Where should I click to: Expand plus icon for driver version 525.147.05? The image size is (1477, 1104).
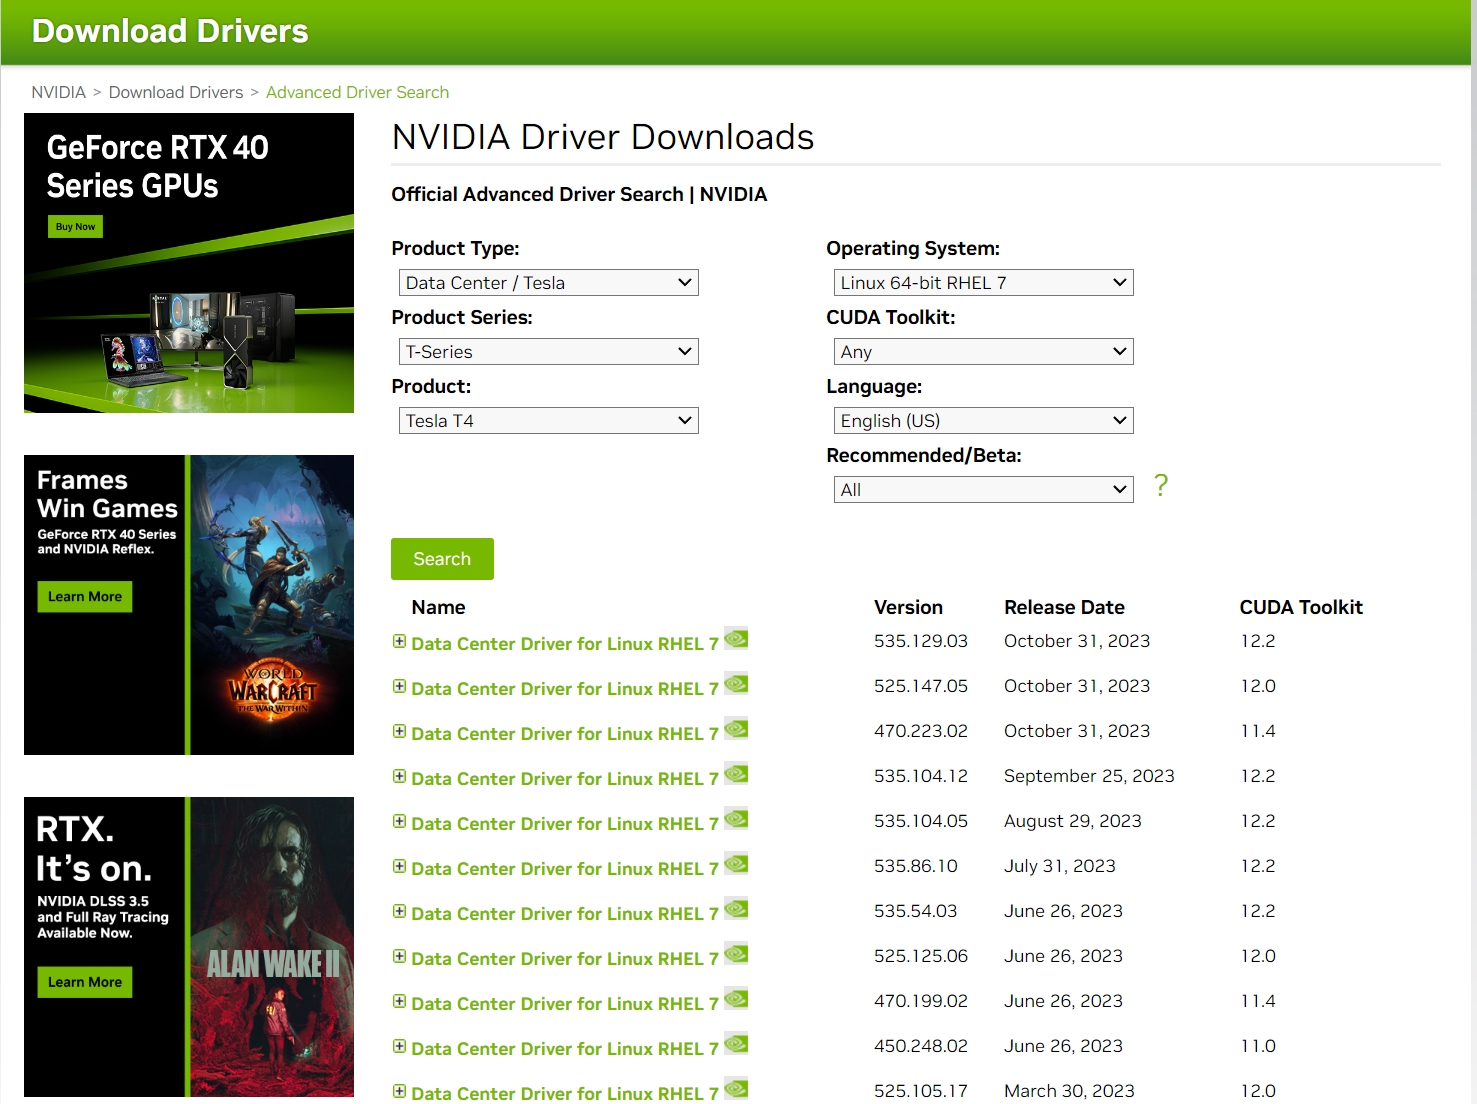point(399,687)
